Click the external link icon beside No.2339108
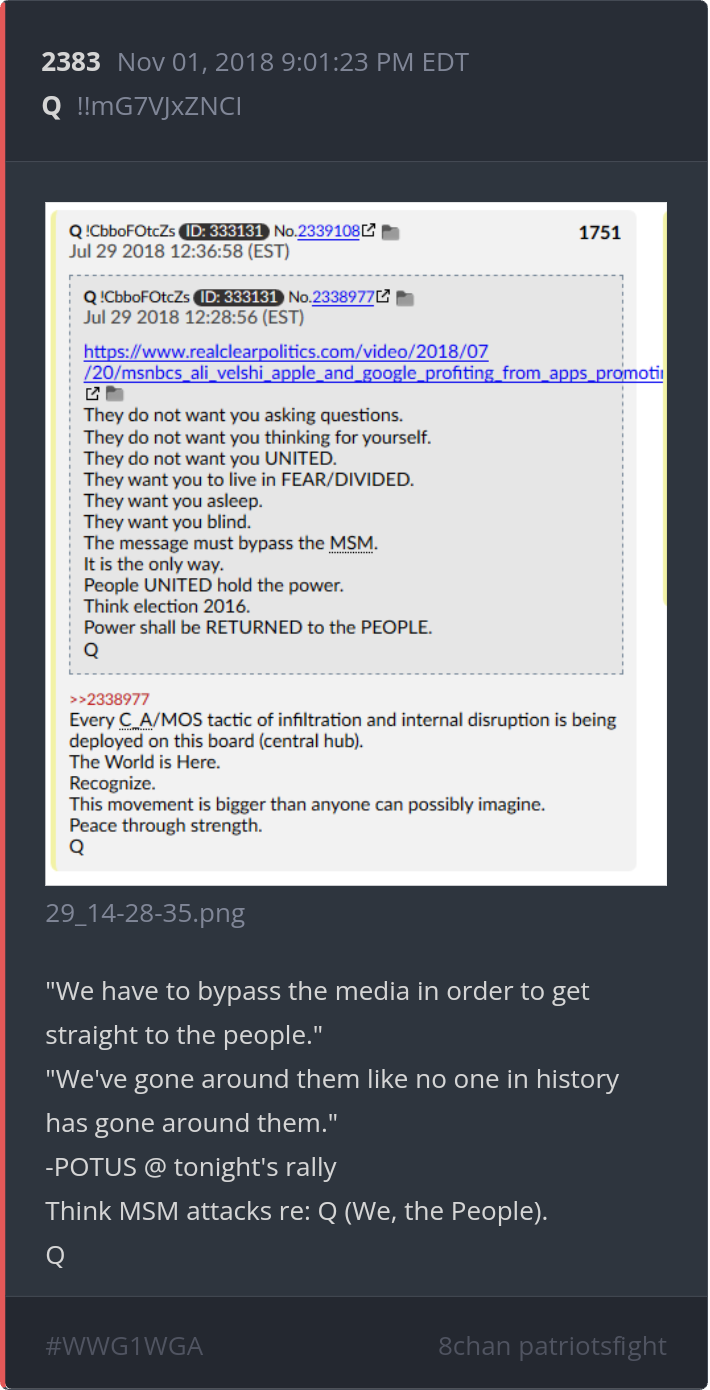Screen dimensions: 710x1390 (x=369, y=231)
